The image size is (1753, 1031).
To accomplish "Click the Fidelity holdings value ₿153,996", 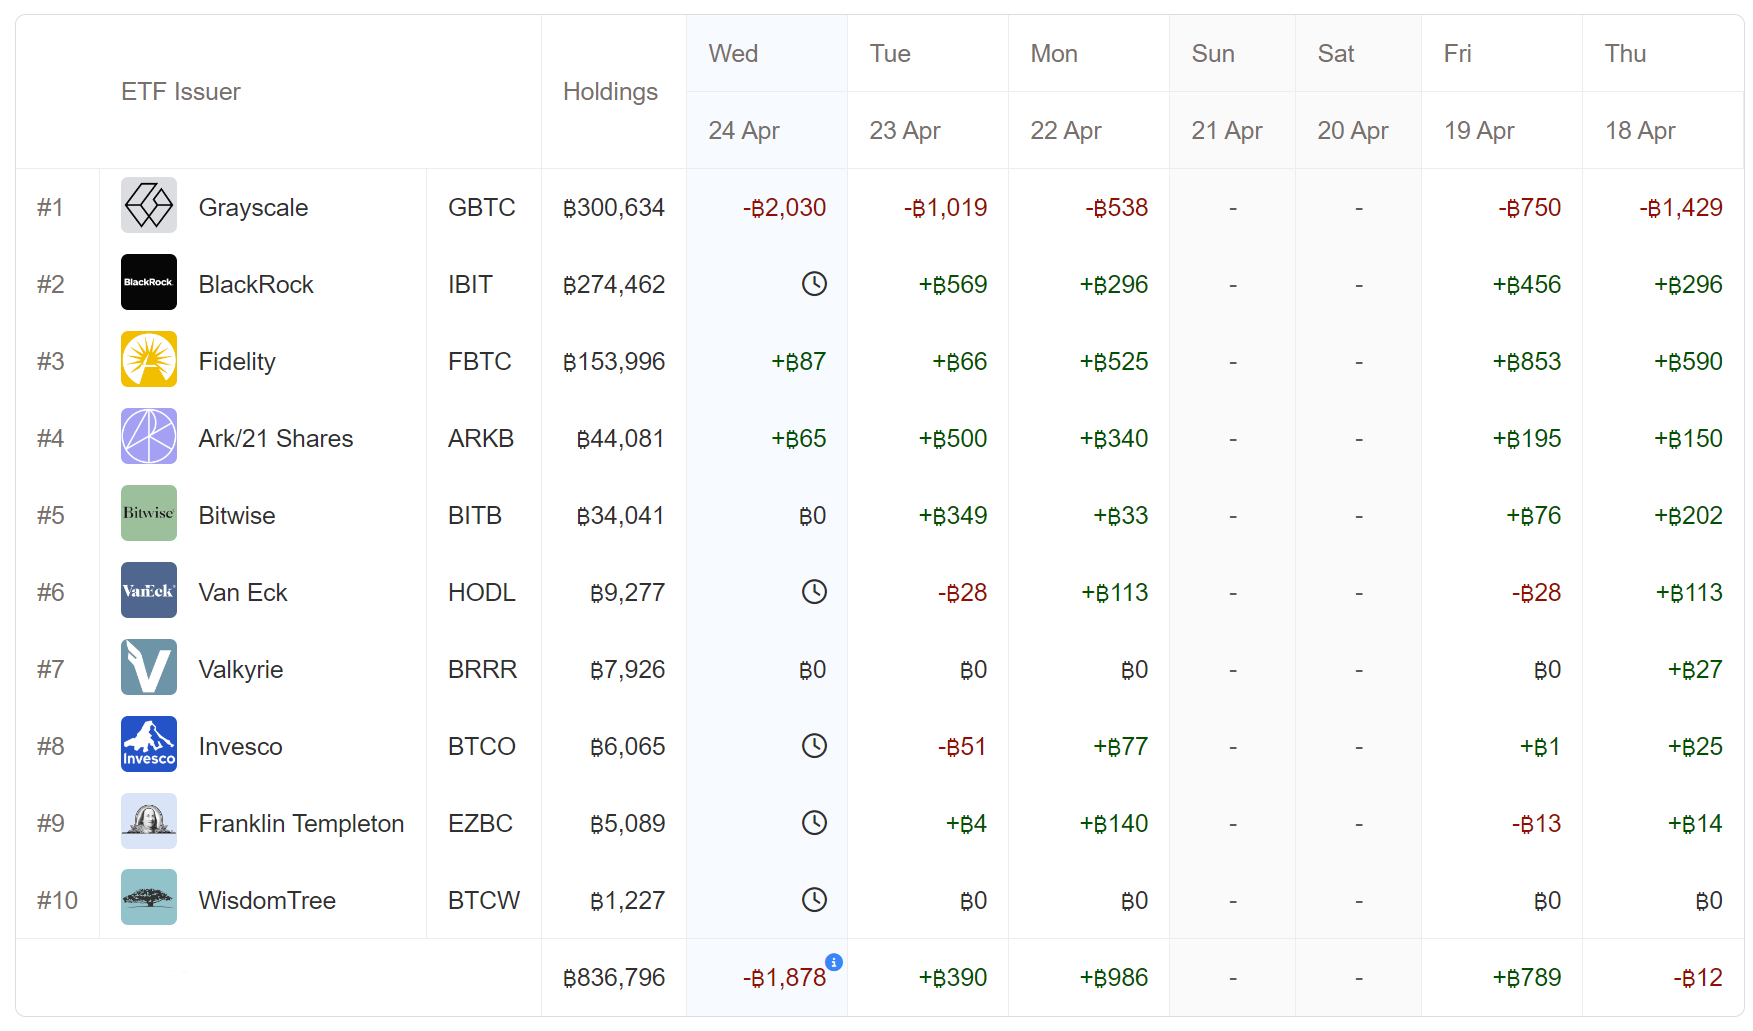I will [613, 362].
